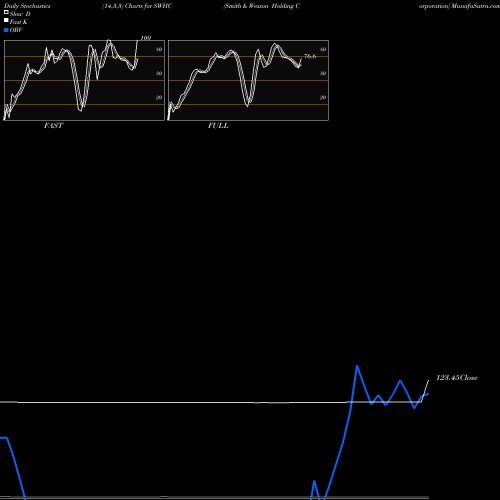Click the 'OBV' legend text
The image size is (500, 500).
pos(16,30)
